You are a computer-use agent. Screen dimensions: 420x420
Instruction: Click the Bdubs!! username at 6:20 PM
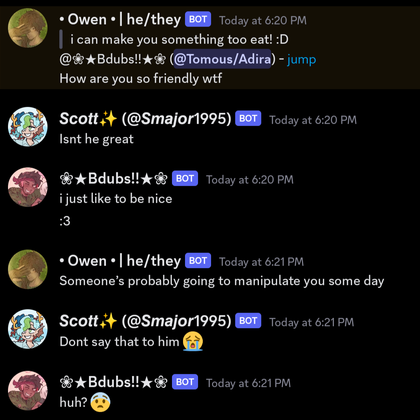pos(113,179)
